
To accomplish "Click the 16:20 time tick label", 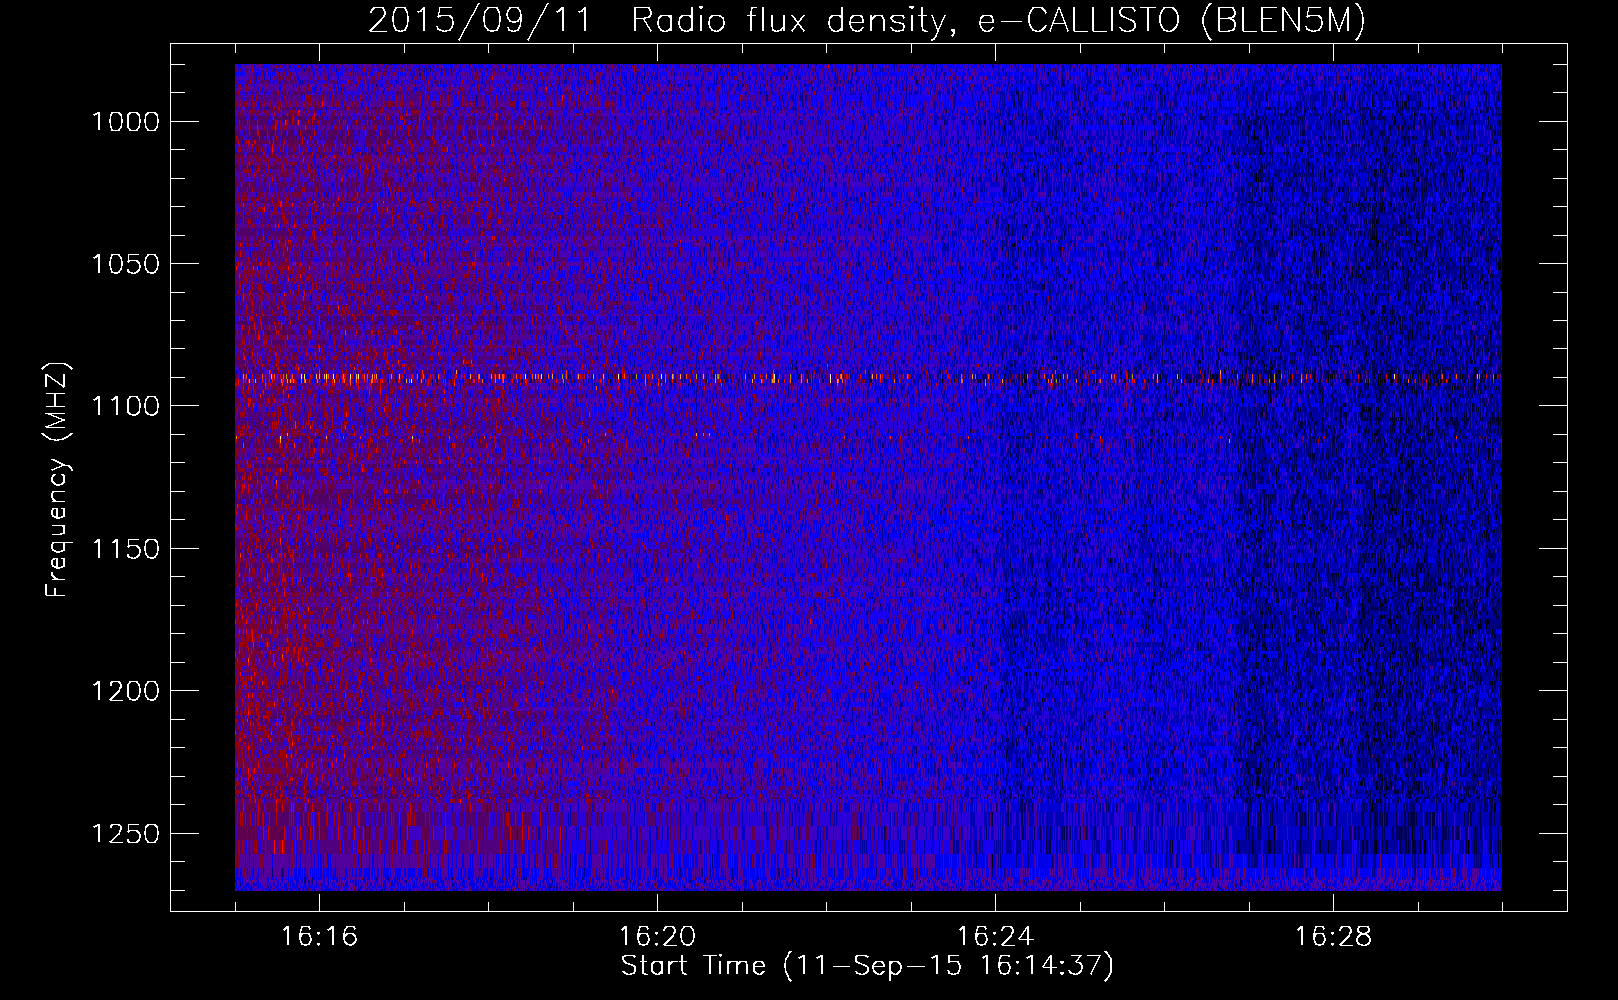I will [657, 937].
